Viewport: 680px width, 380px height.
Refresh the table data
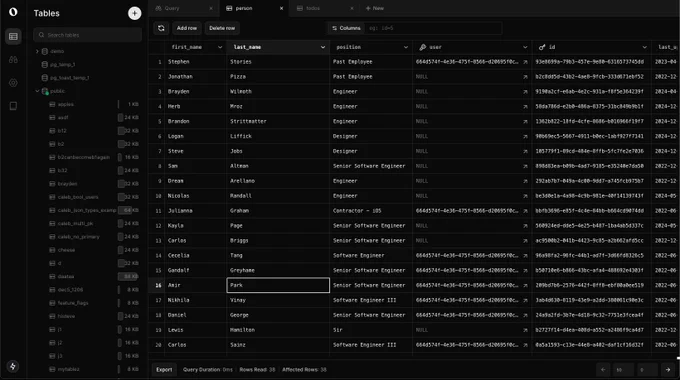(x=161, y=28)
